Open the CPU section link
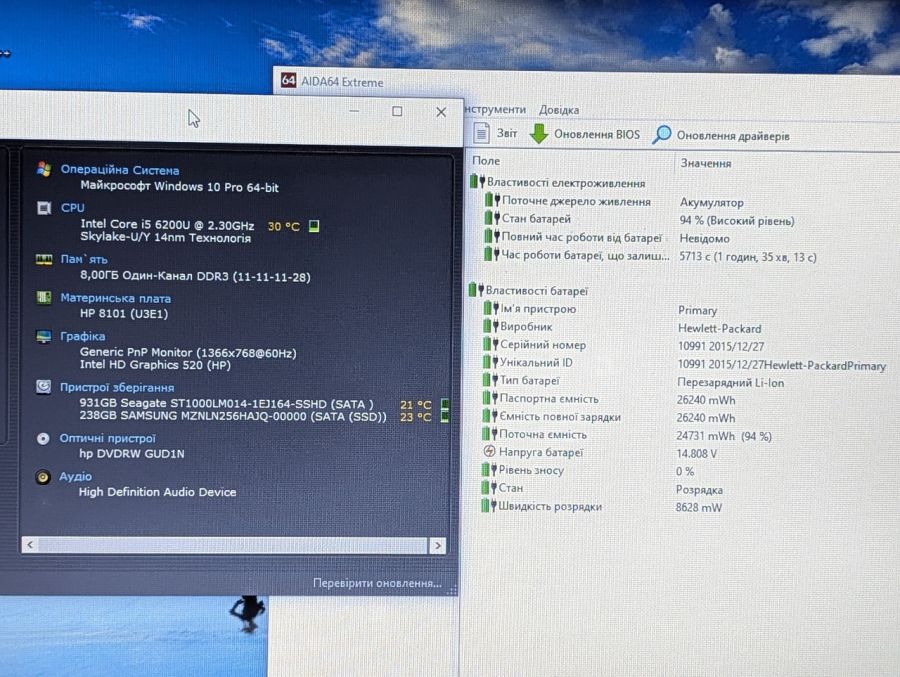 point(72,207)
